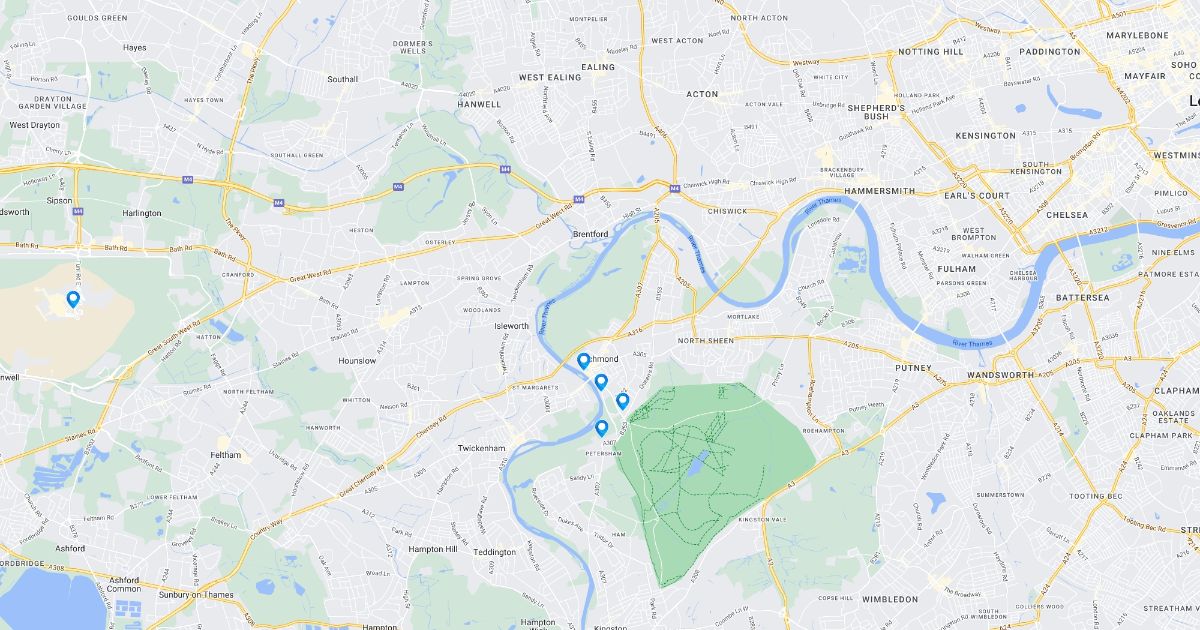Select the Southall place label
This screenshot has height=630, width=1200.
(x=342, y=79)
